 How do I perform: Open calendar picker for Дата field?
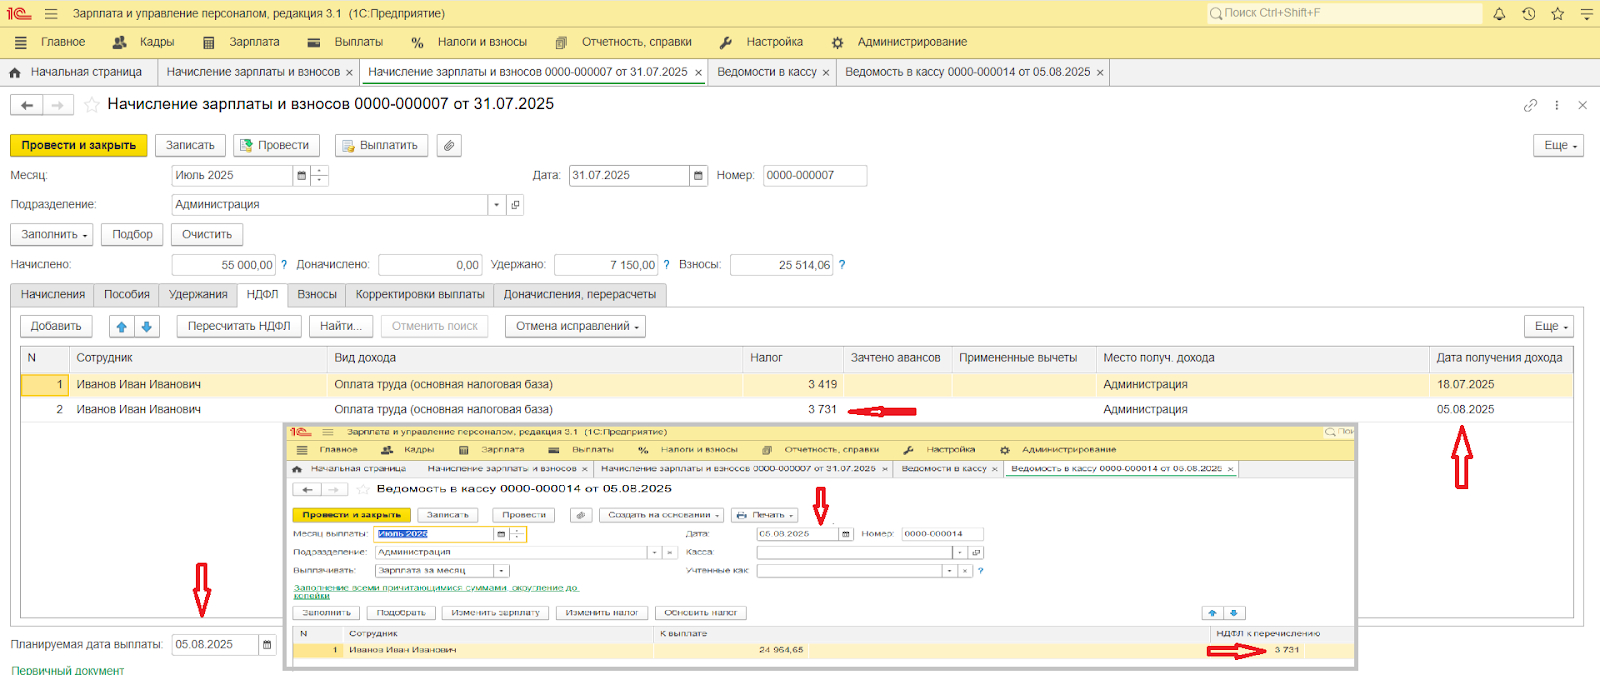coord(697,176)
